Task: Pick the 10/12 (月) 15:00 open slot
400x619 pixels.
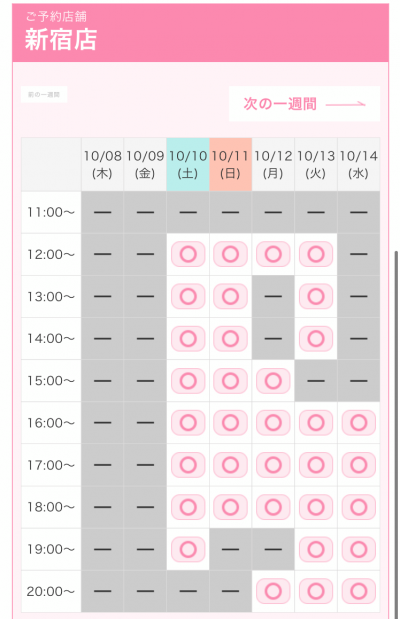Action: pos(273,381)
